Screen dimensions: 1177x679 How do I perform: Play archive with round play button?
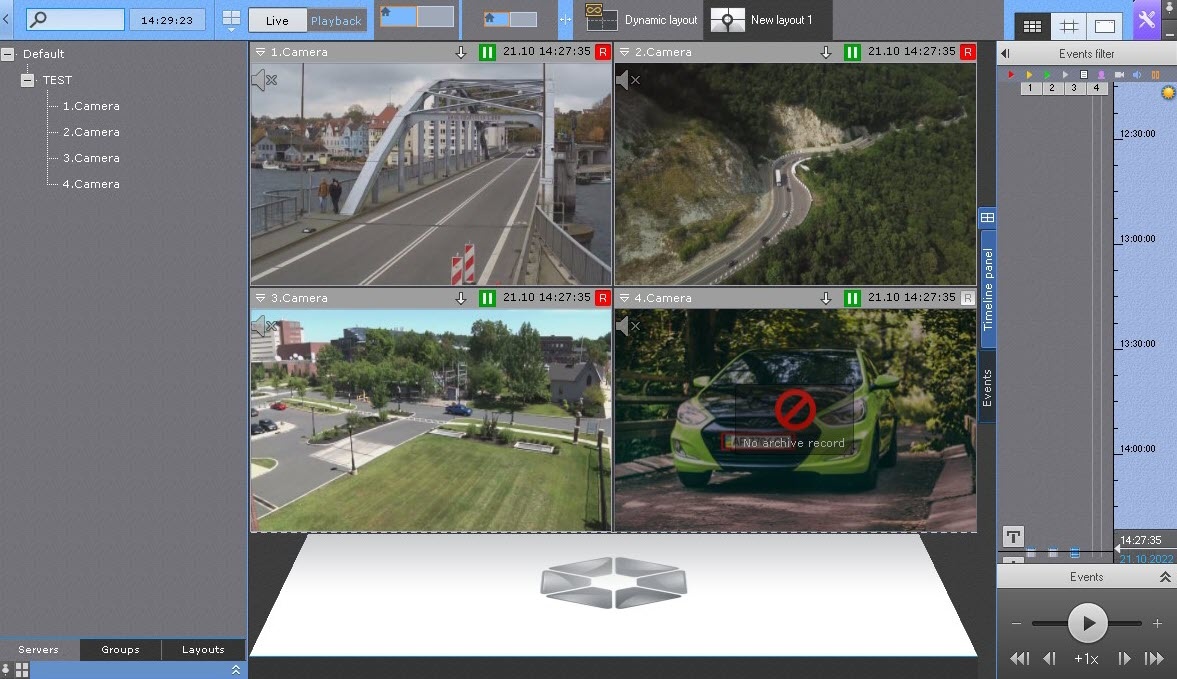1087,623
